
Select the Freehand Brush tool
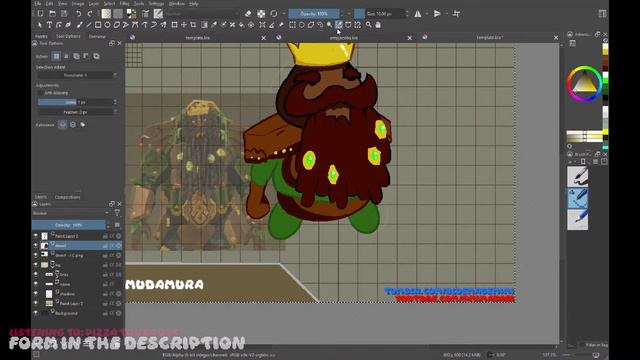79,25
